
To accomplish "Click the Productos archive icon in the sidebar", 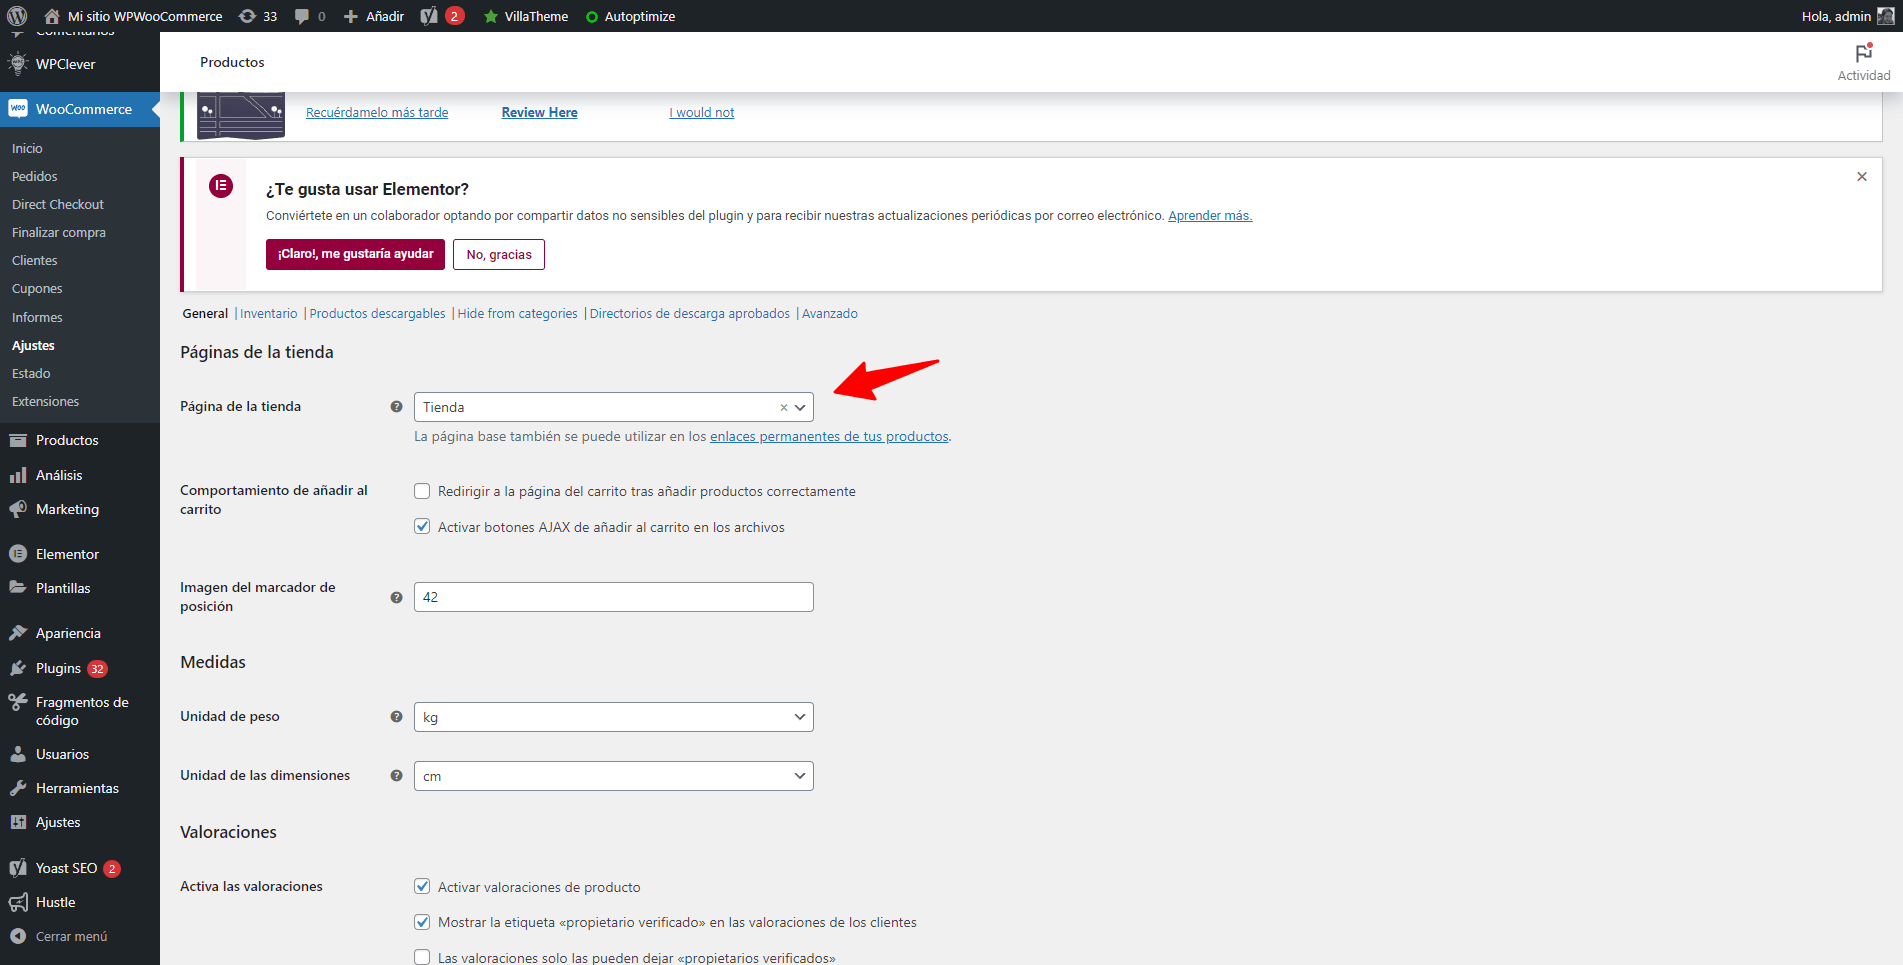I will (18, 440).
